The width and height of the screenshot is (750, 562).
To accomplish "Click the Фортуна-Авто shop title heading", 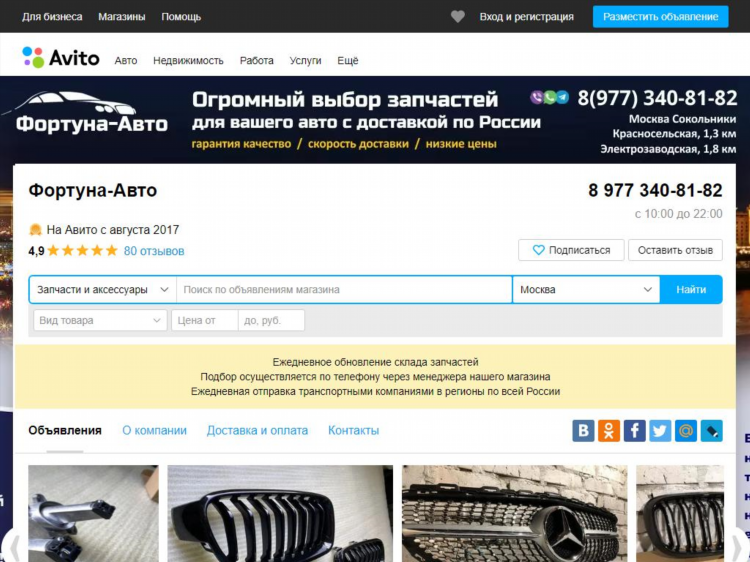I will 93,190.
